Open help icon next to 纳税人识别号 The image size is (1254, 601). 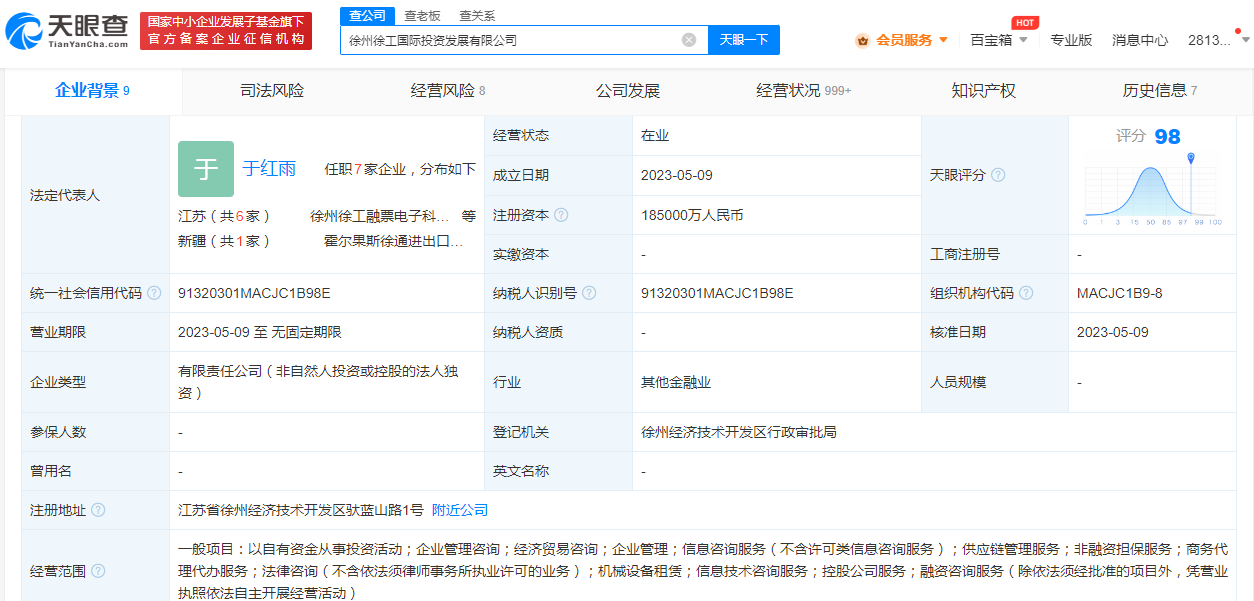click(x=589, y=293)
